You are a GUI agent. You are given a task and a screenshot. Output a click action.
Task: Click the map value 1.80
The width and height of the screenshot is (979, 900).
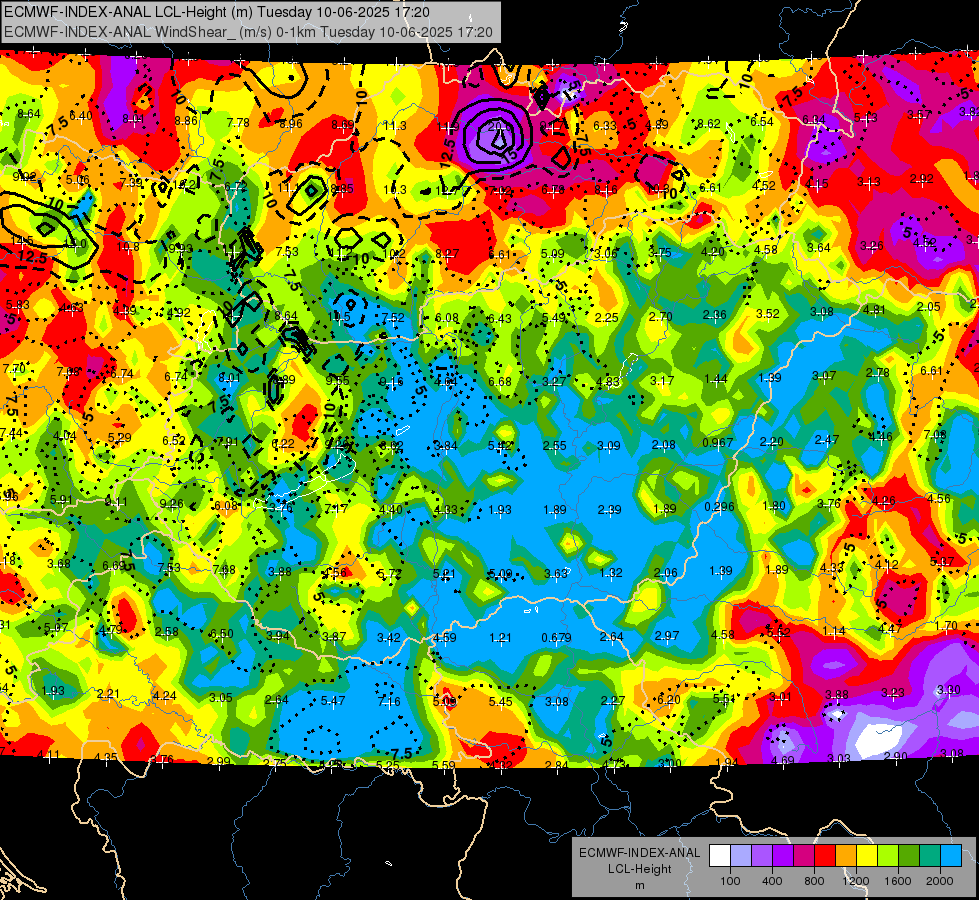pos(774,505)
